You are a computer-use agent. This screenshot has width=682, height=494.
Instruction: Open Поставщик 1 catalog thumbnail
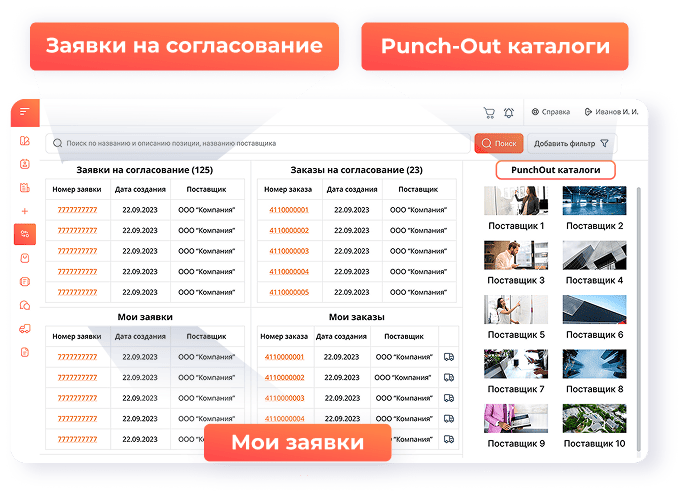pos(516,200)
